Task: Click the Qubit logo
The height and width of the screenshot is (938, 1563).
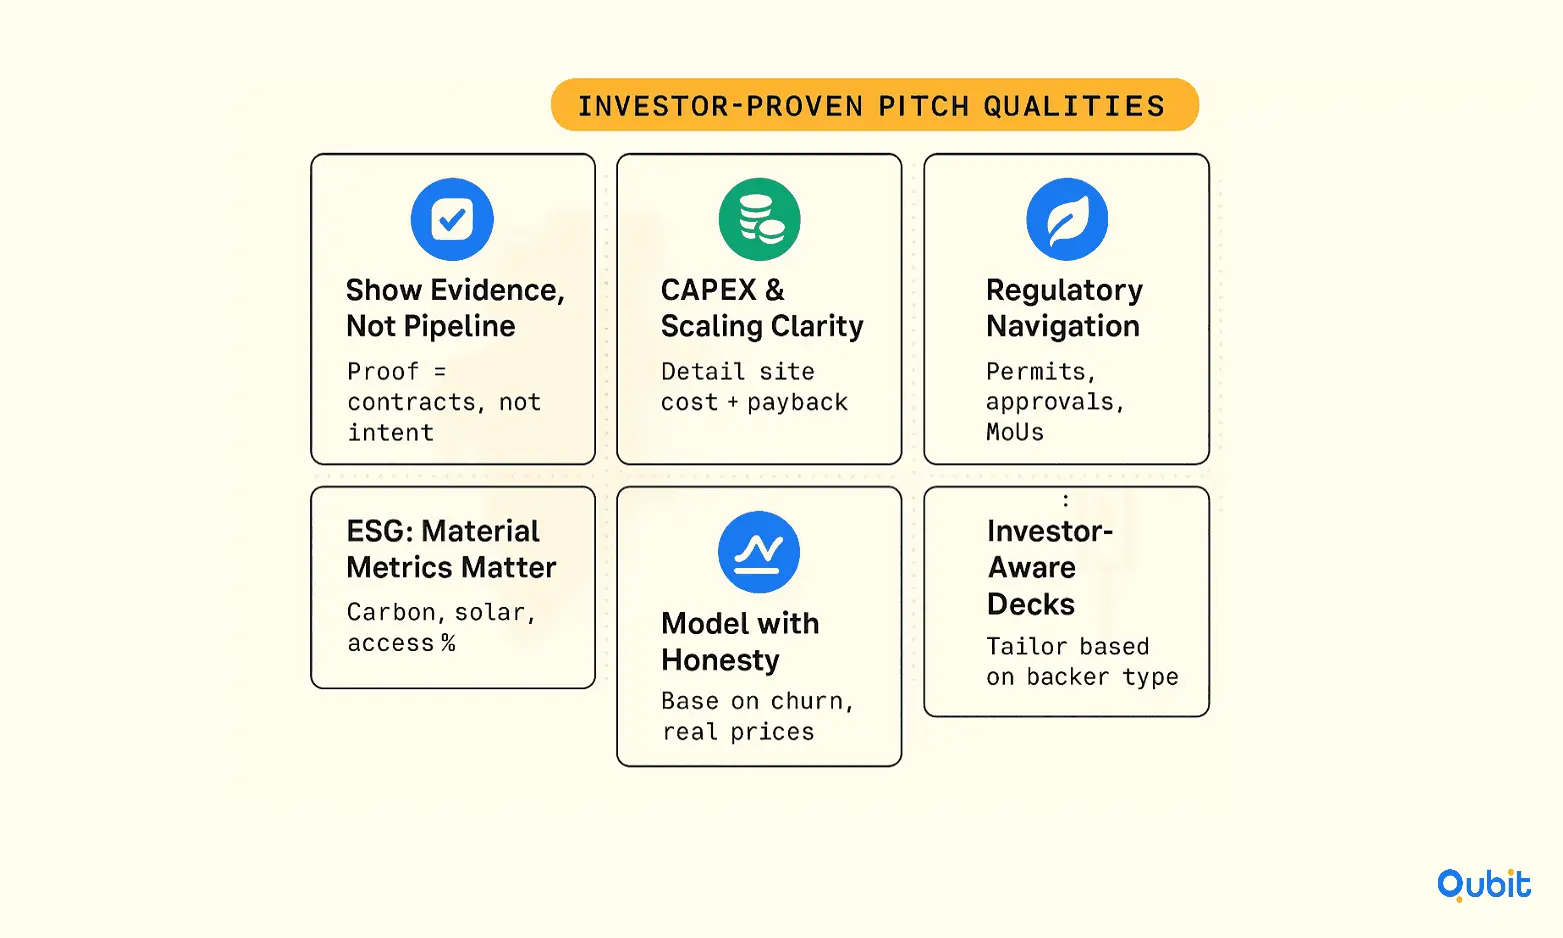Action: (x=1484, y=884)
